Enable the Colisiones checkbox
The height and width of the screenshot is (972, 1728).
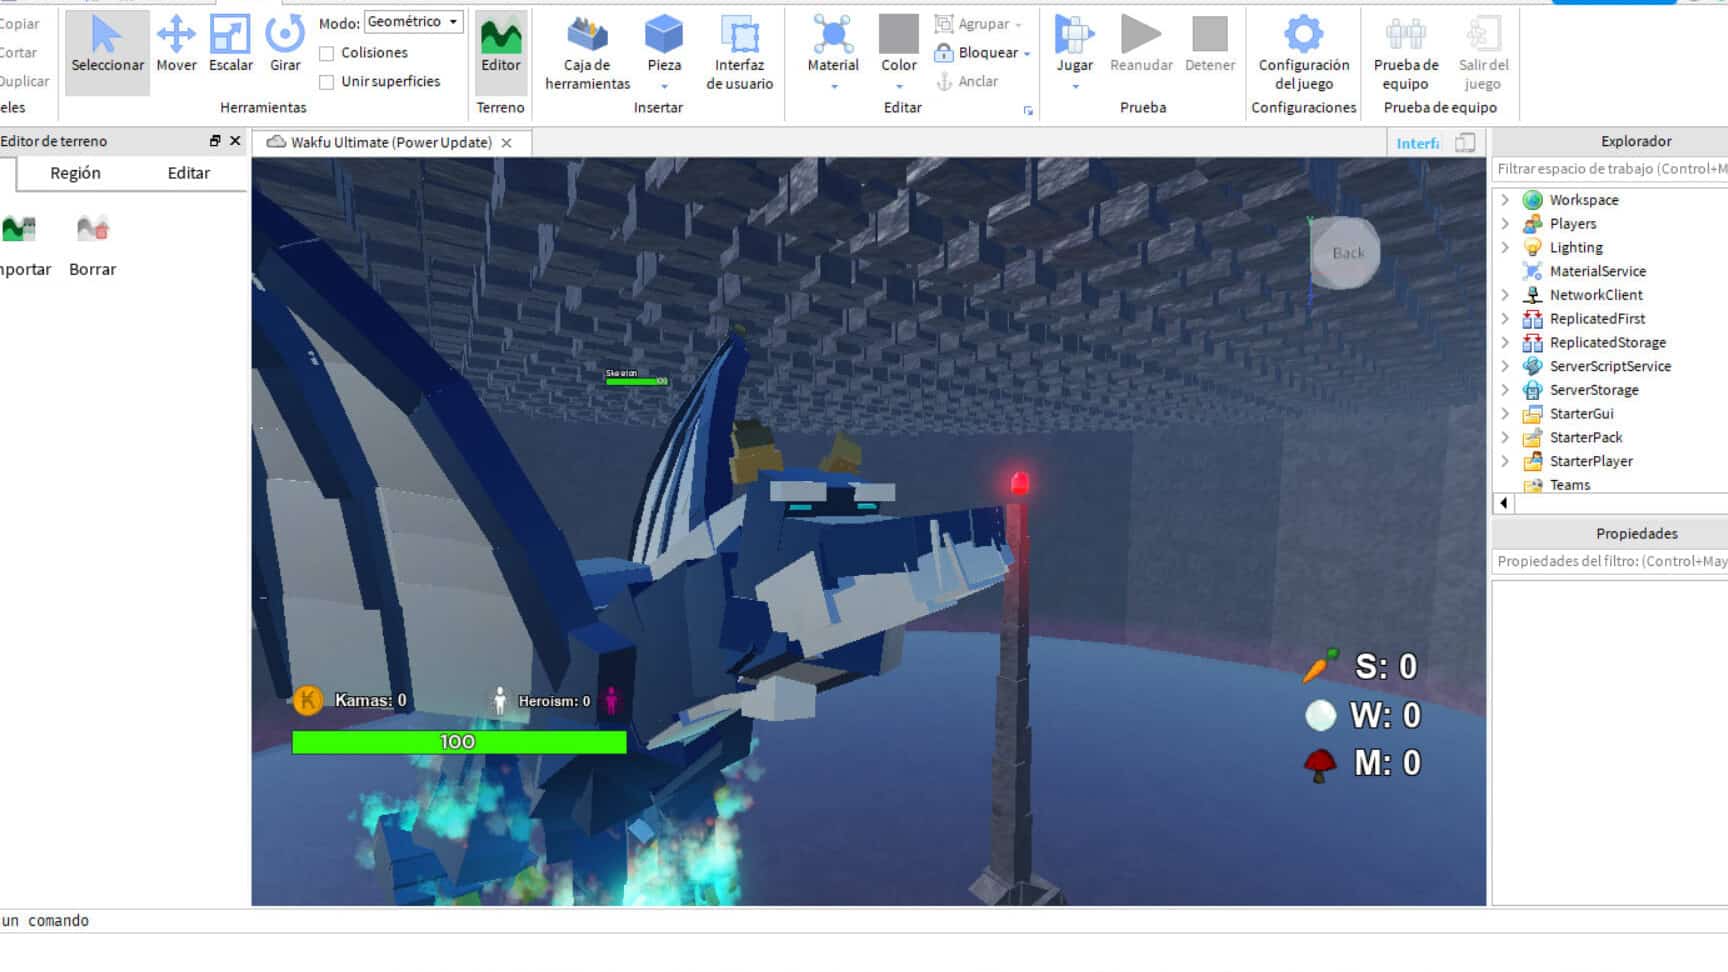(327, 52)
